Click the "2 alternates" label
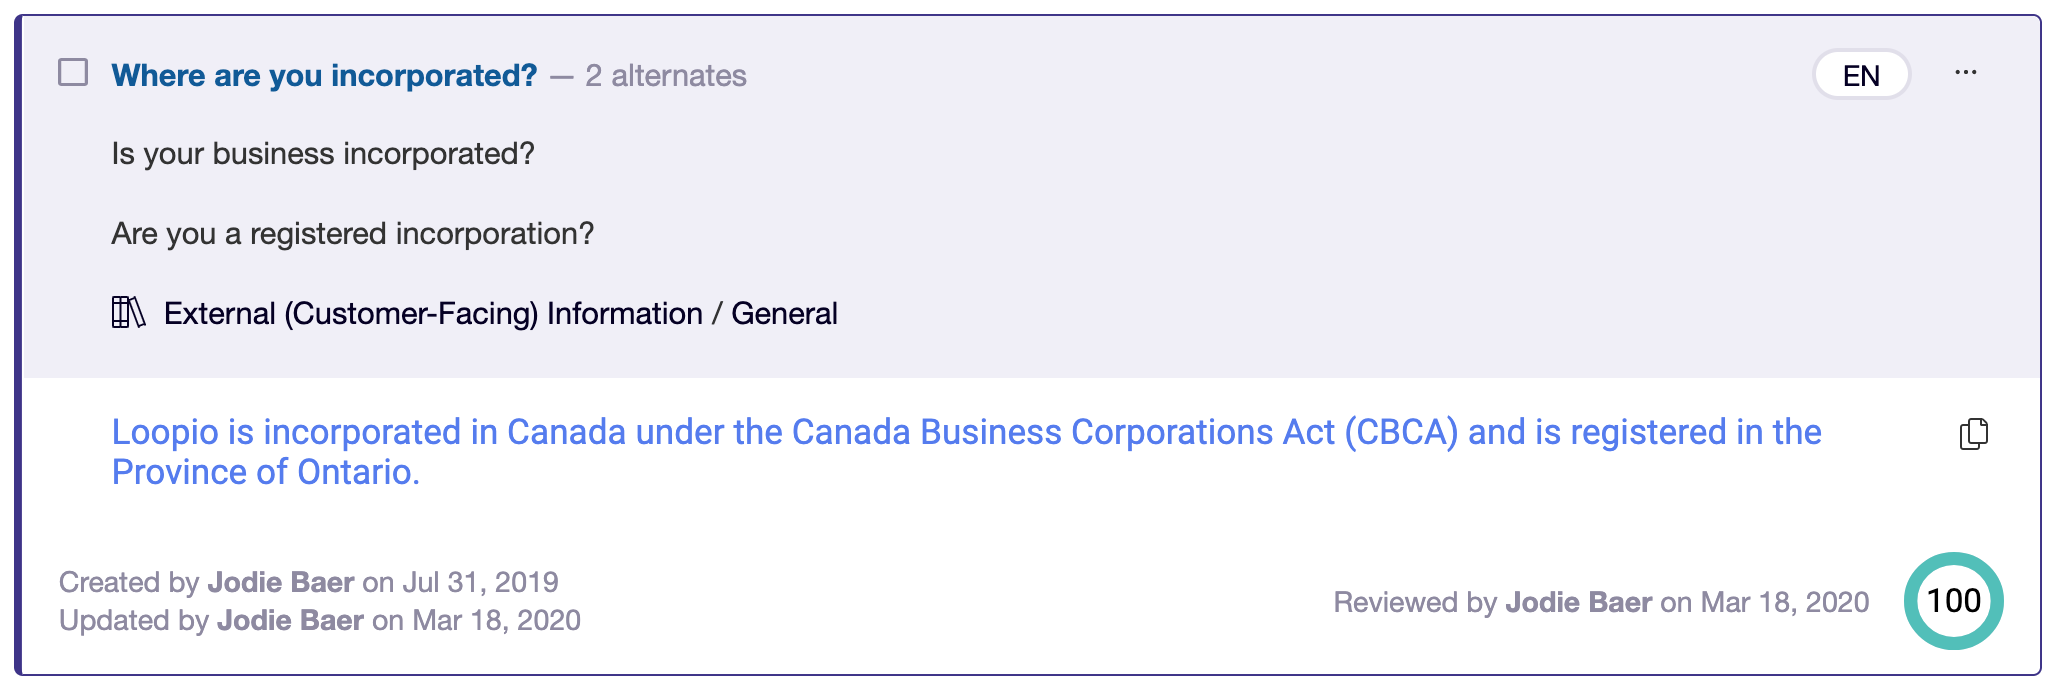2052x684 pixels. pyautogui.click(x=666, y=76)
